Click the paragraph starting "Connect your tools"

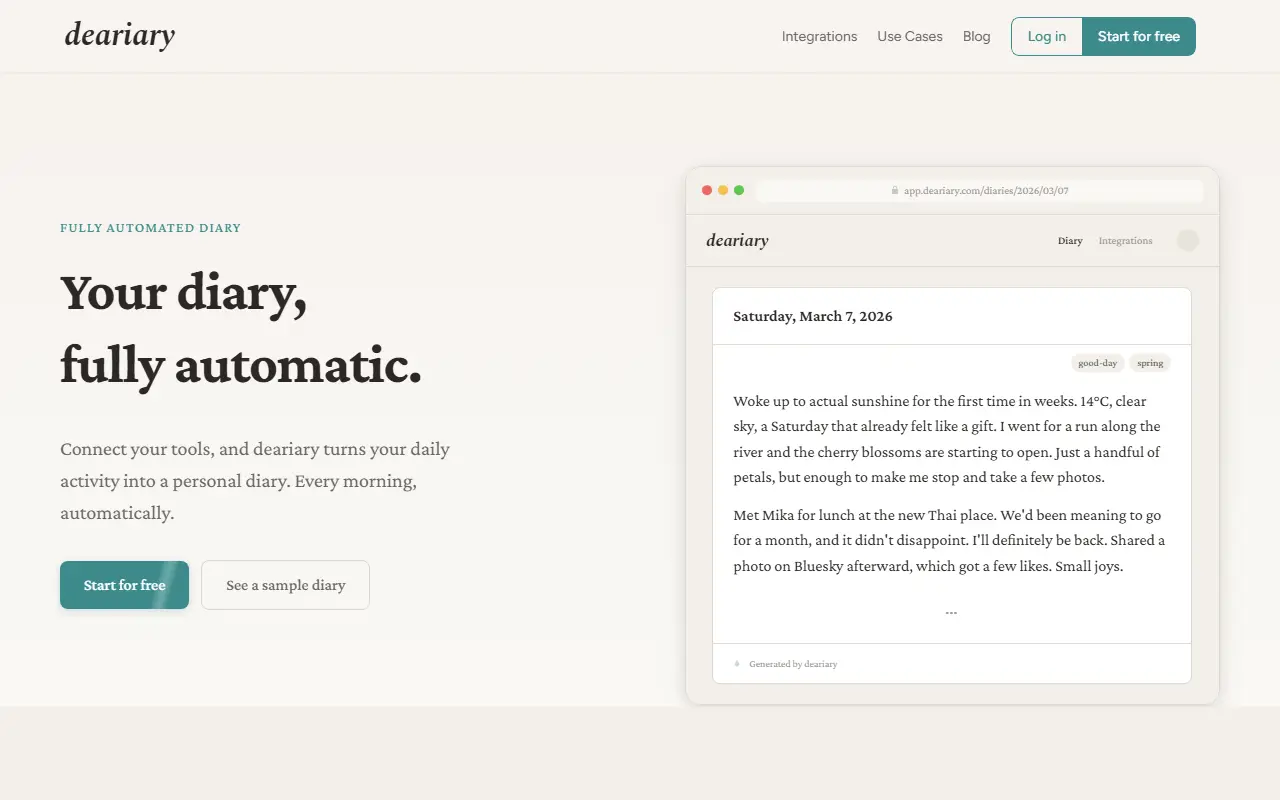[255, 481]
